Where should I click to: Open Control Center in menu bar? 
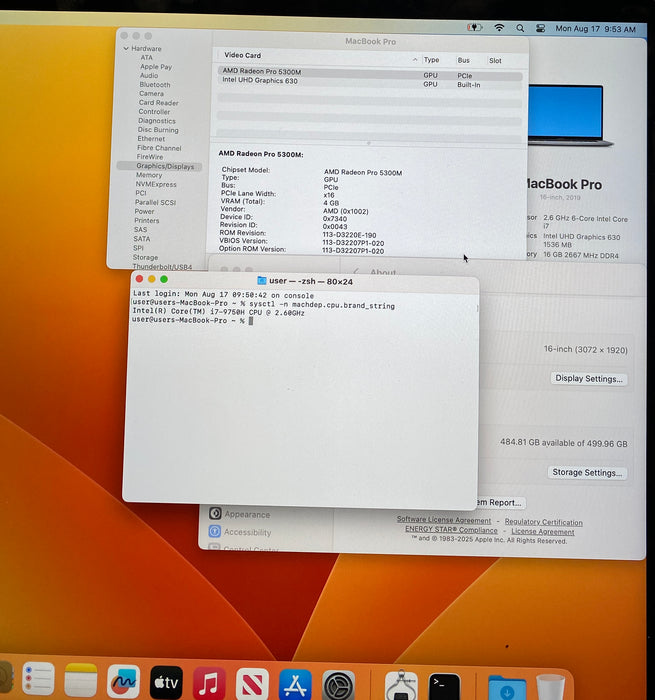point(540,29)
